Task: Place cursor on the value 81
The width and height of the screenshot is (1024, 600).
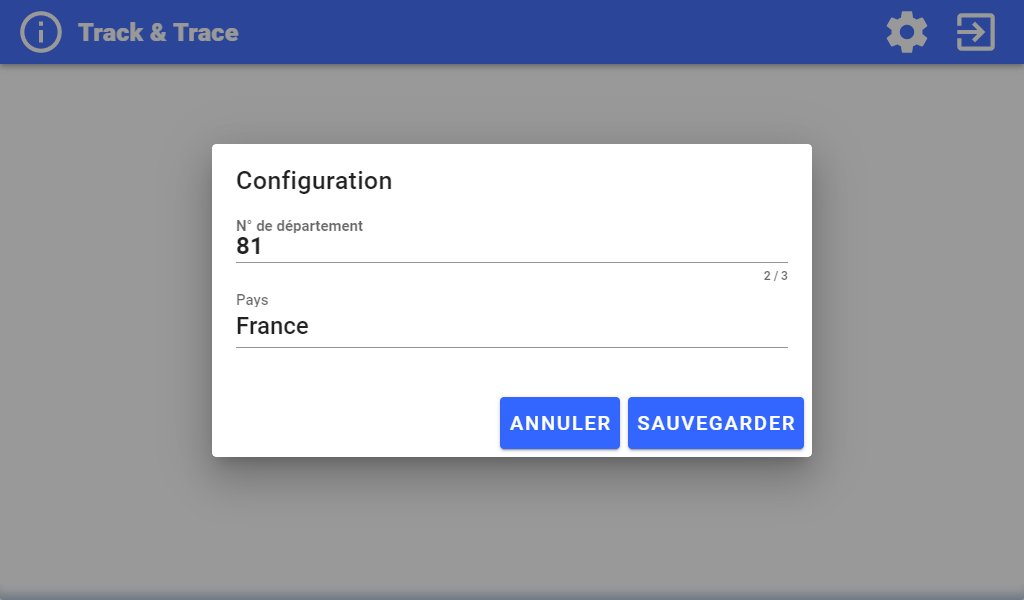Action: click(x=249, y=246)
